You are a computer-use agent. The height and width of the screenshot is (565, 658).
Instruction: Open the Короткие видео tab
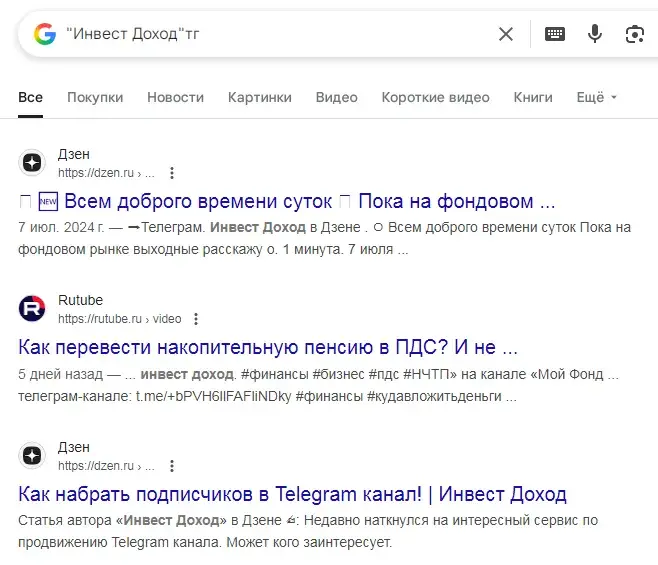[436, 97]
